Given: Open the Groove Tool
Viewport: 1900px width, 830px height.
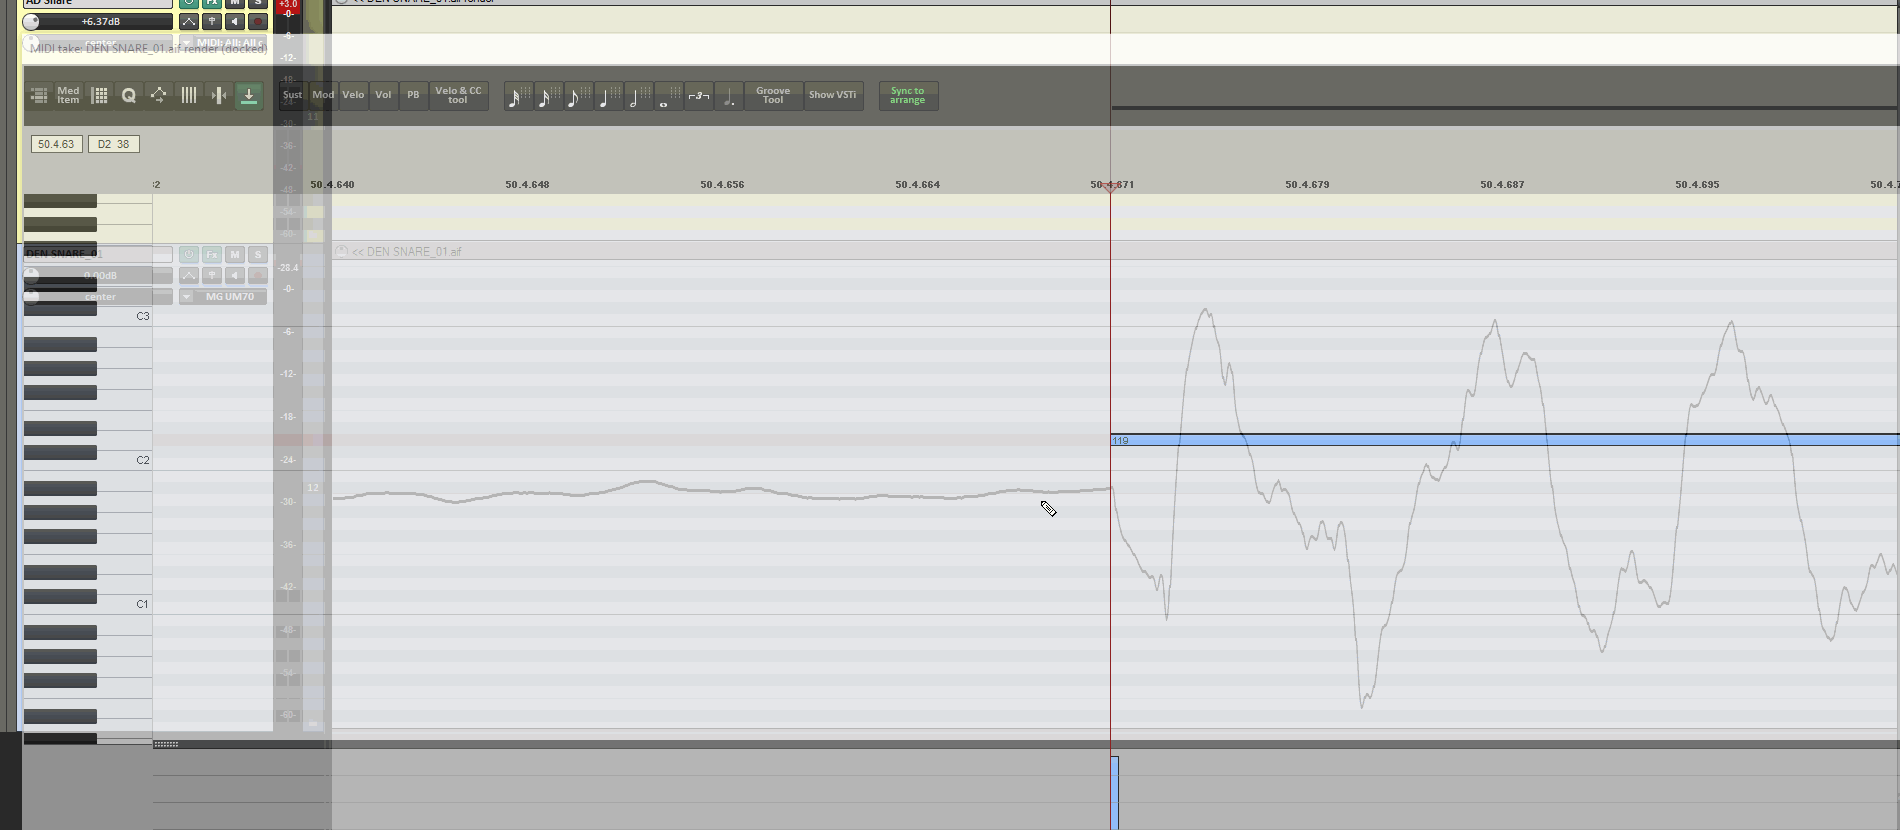Looking at the screenshot, I should (x=773, y=96).
